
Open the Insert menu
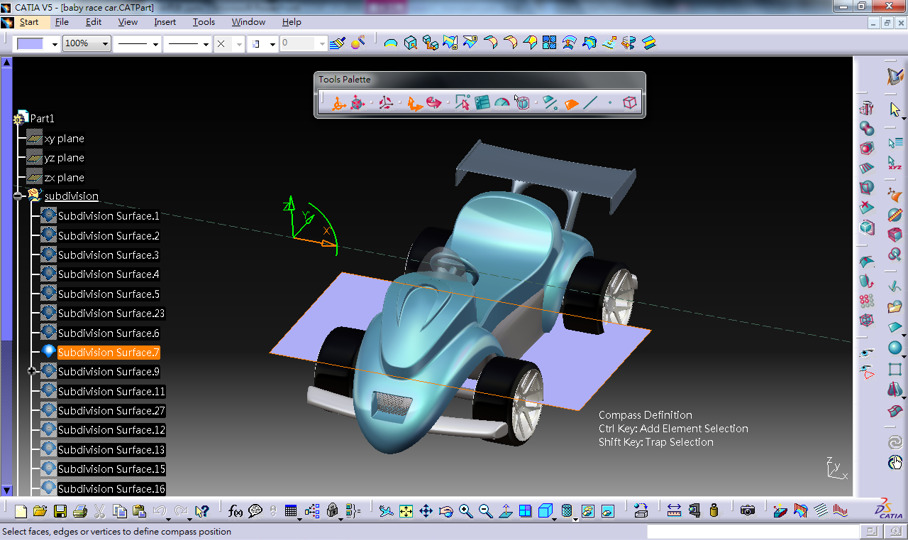(165, 22)
